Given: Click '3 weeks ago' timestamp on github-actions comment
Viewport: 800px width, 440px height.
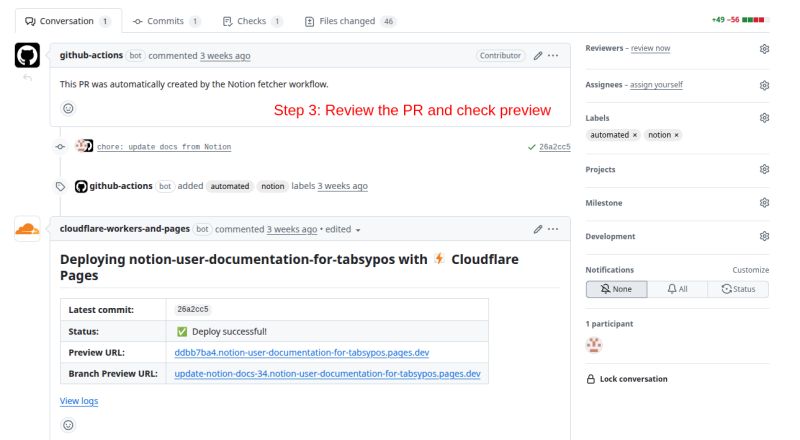Looking at the screenshot, I should pyautogui.click(x=225, y=56).
